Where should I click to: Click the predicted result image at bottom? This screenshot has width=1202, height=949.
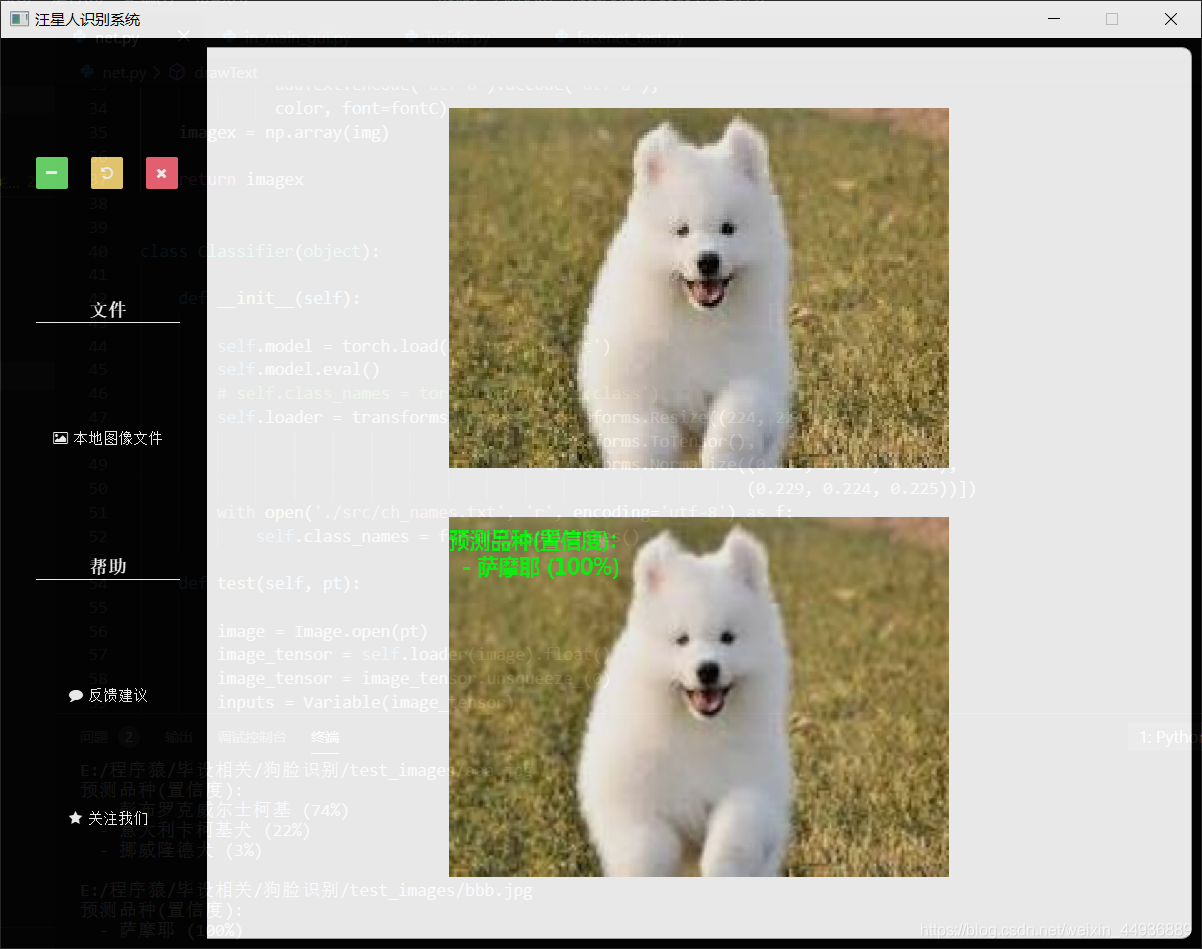pyautogui.click(x=699, y=697)
